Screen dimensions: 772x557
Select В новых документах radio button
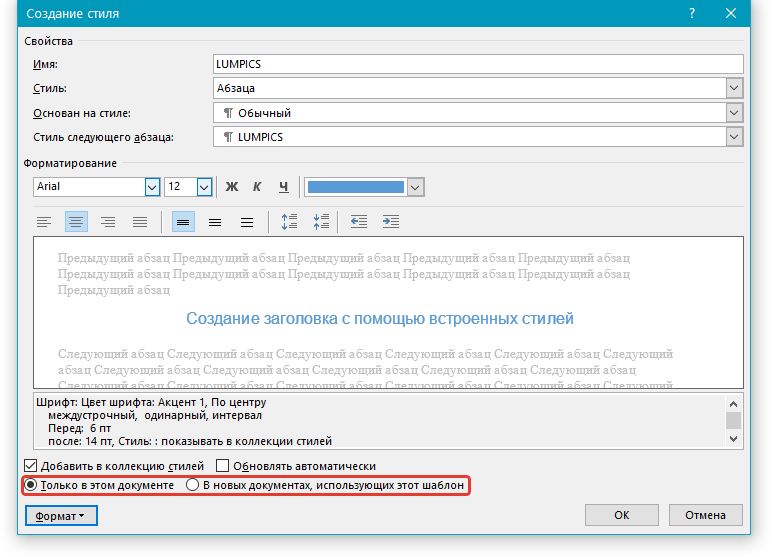[x=193, y=485]
